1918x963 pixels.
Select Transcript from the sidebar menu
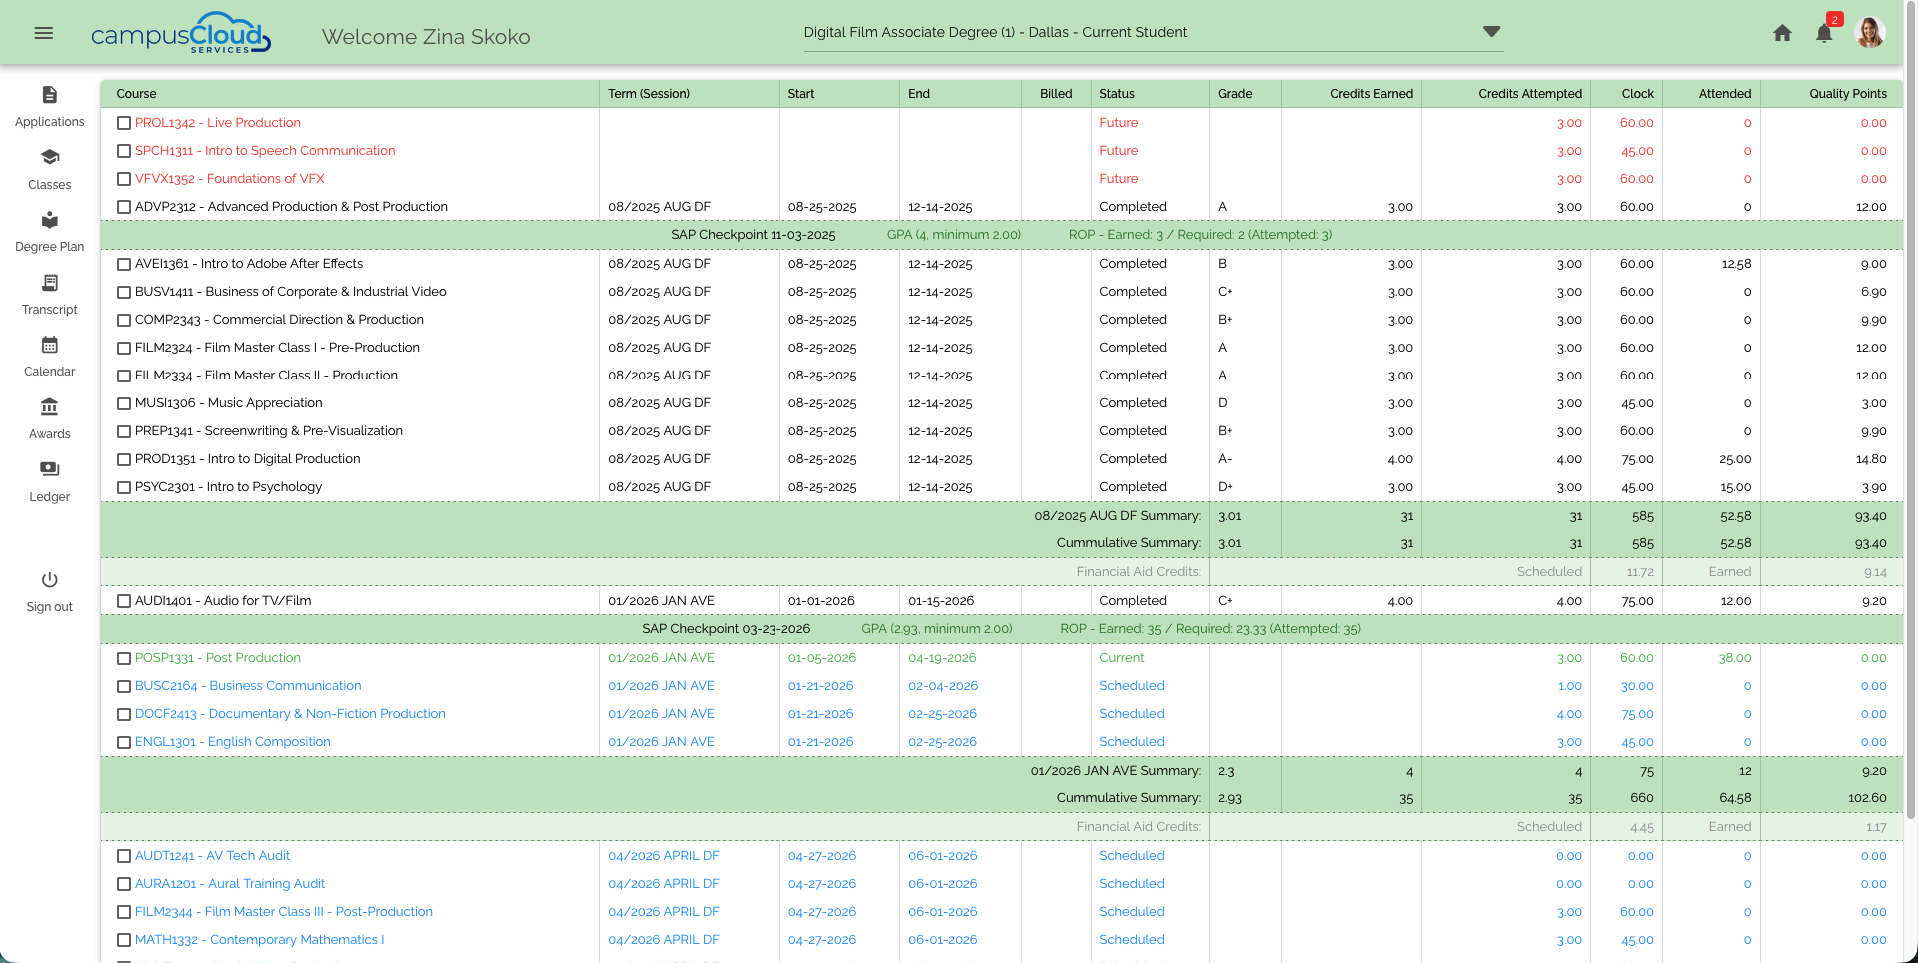tap(49, 283)
